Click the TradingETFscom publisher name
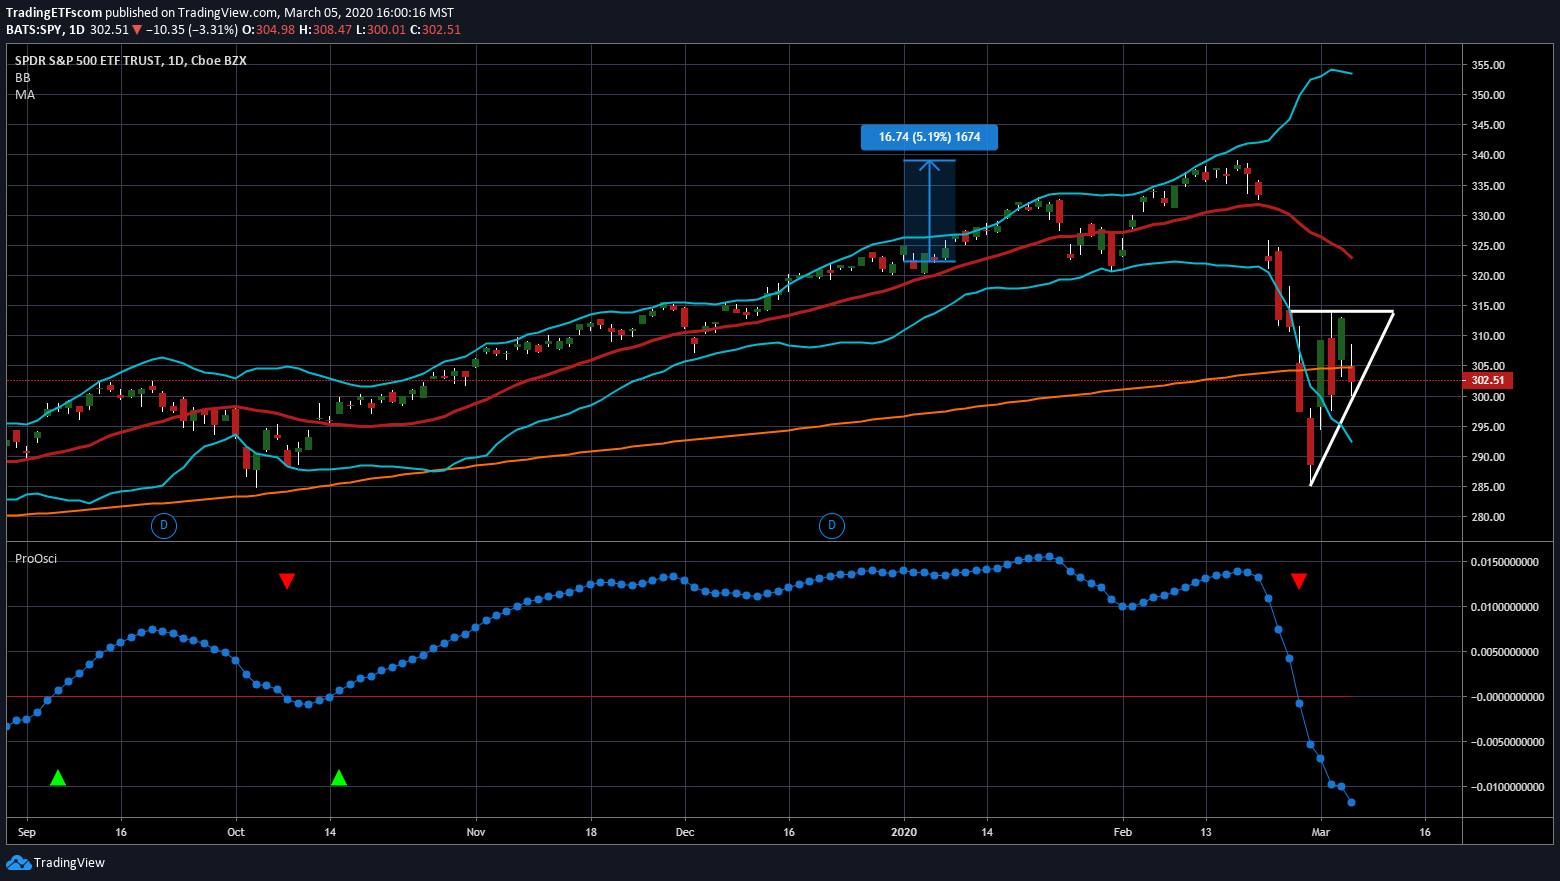The height and width of the screenshot is (881, 1560). pos(54,13)
